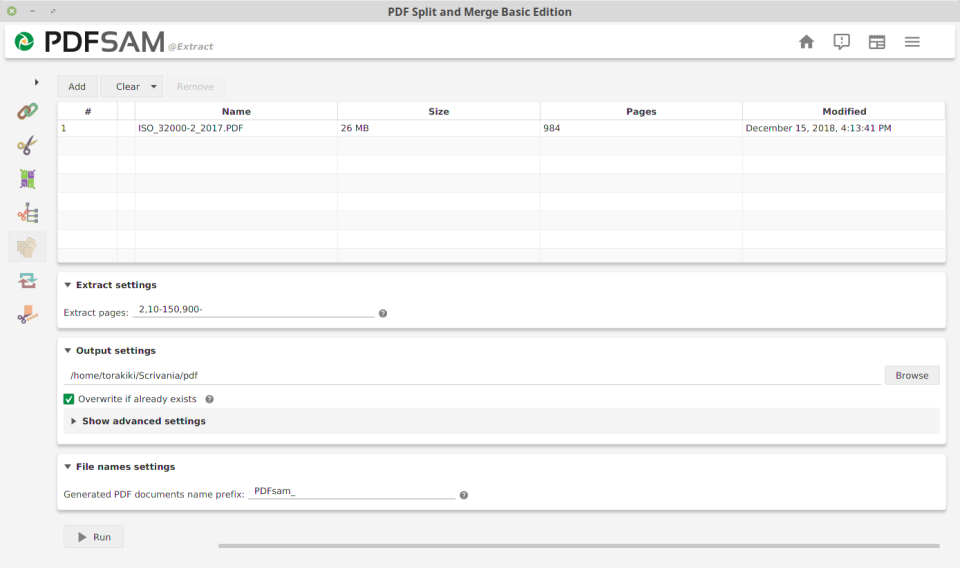Open the Split tool scissors icon

click(x=27, y=146)
